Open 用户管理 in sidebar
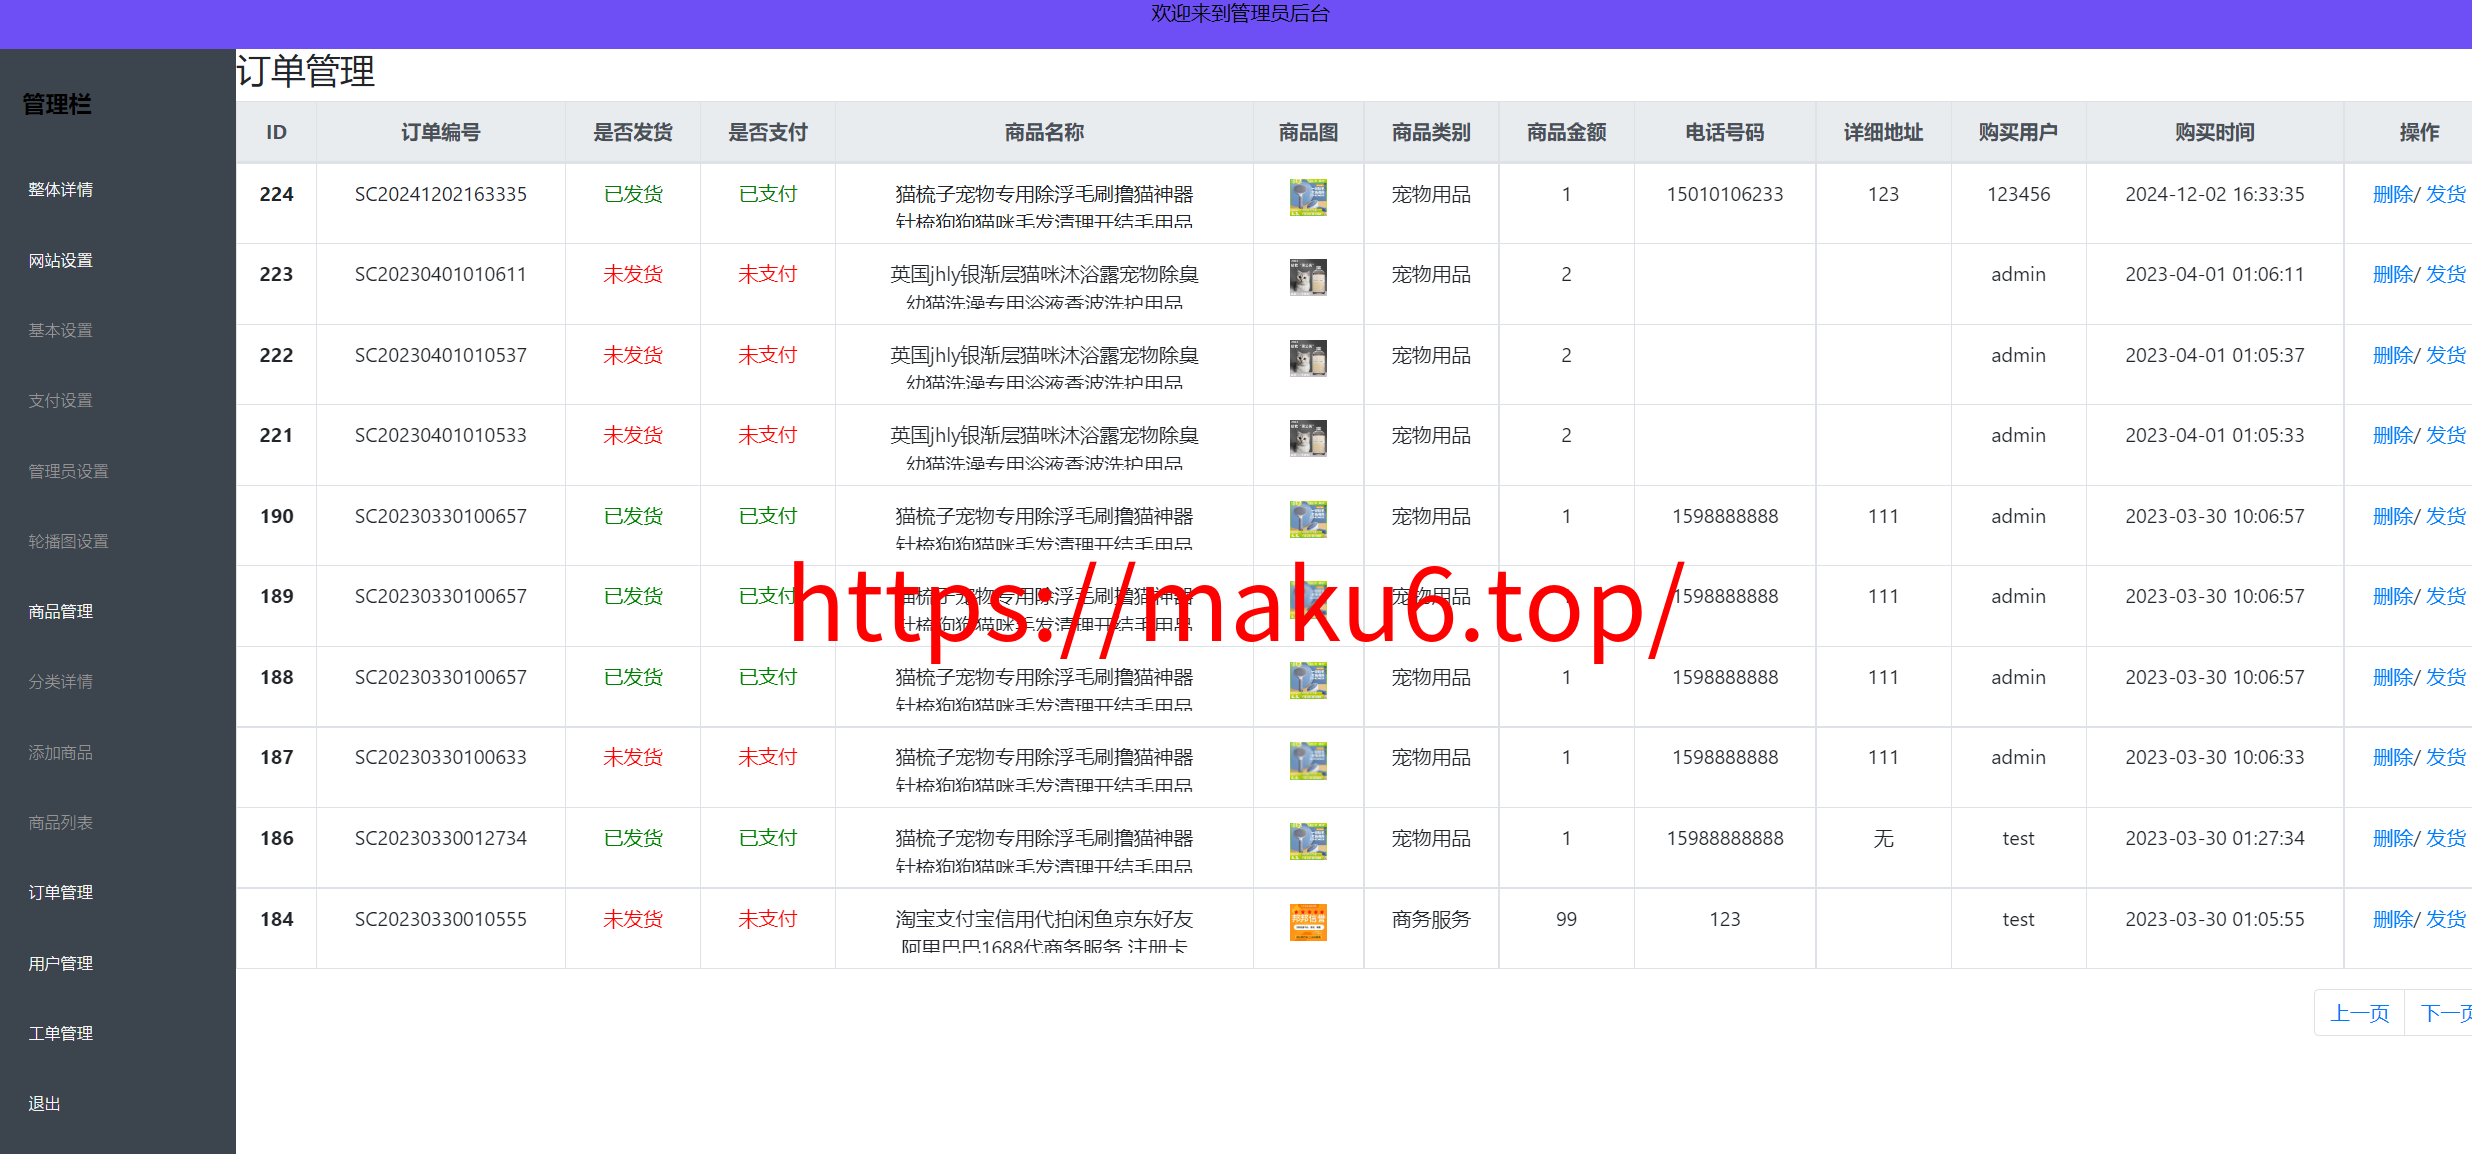2472x1154 pixels. click(x=60, y=963)
